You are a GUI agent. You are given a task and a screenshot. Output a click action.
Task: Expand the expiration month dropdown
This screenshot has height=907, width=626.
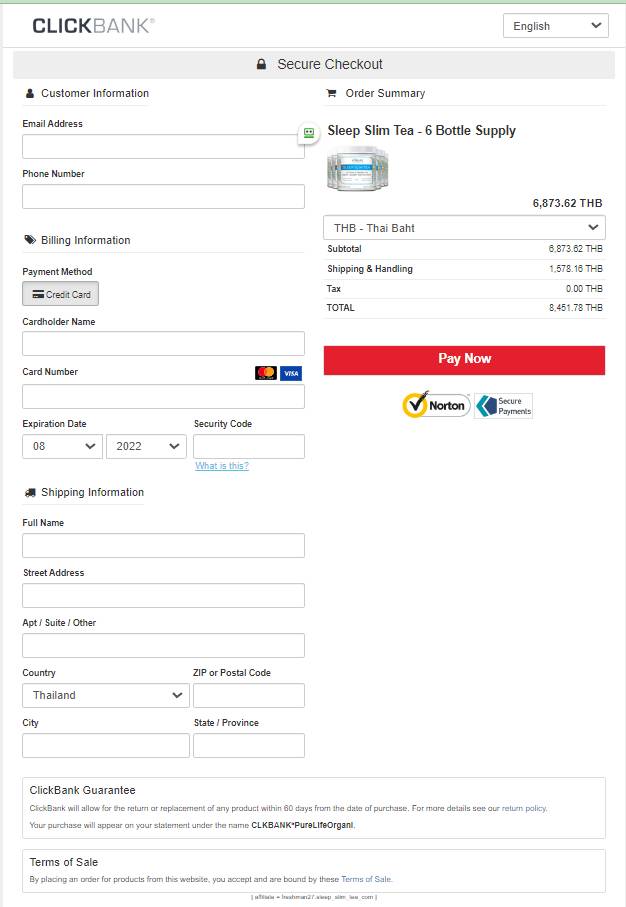[62, 446]
